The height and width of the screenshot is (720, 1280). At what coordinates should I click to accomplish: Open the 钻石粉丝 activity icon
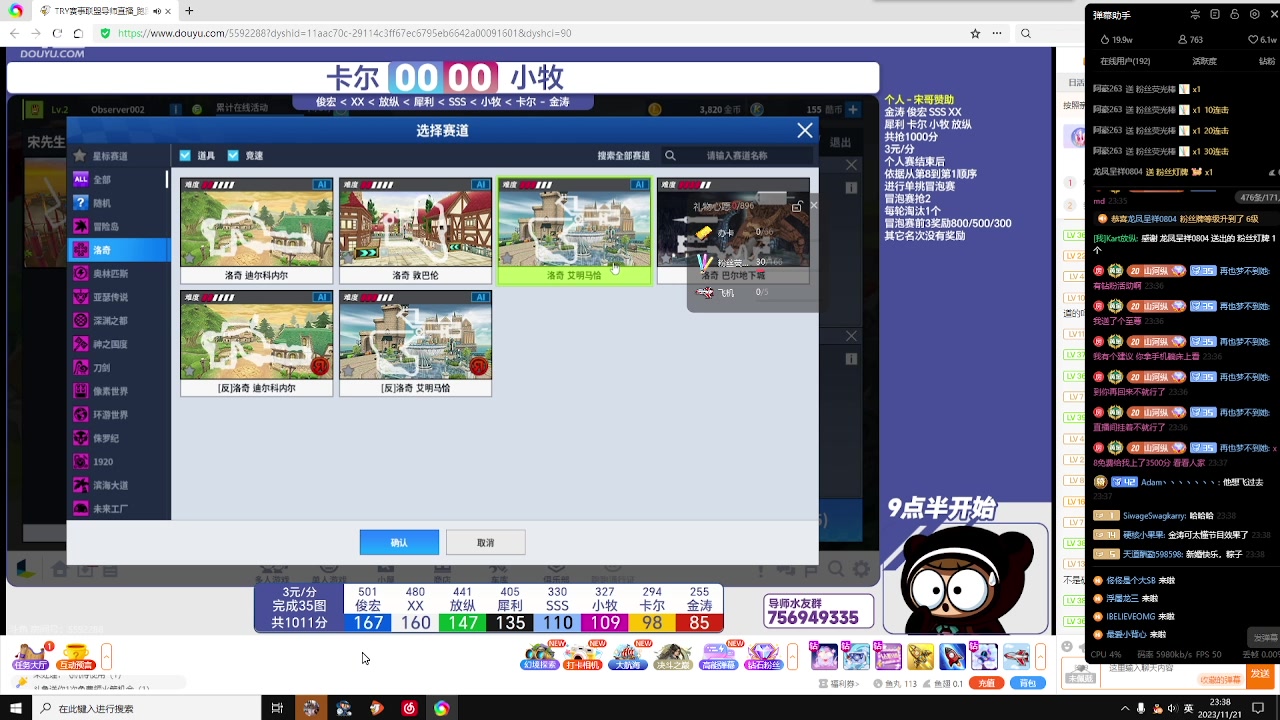(x=763, y=656)
